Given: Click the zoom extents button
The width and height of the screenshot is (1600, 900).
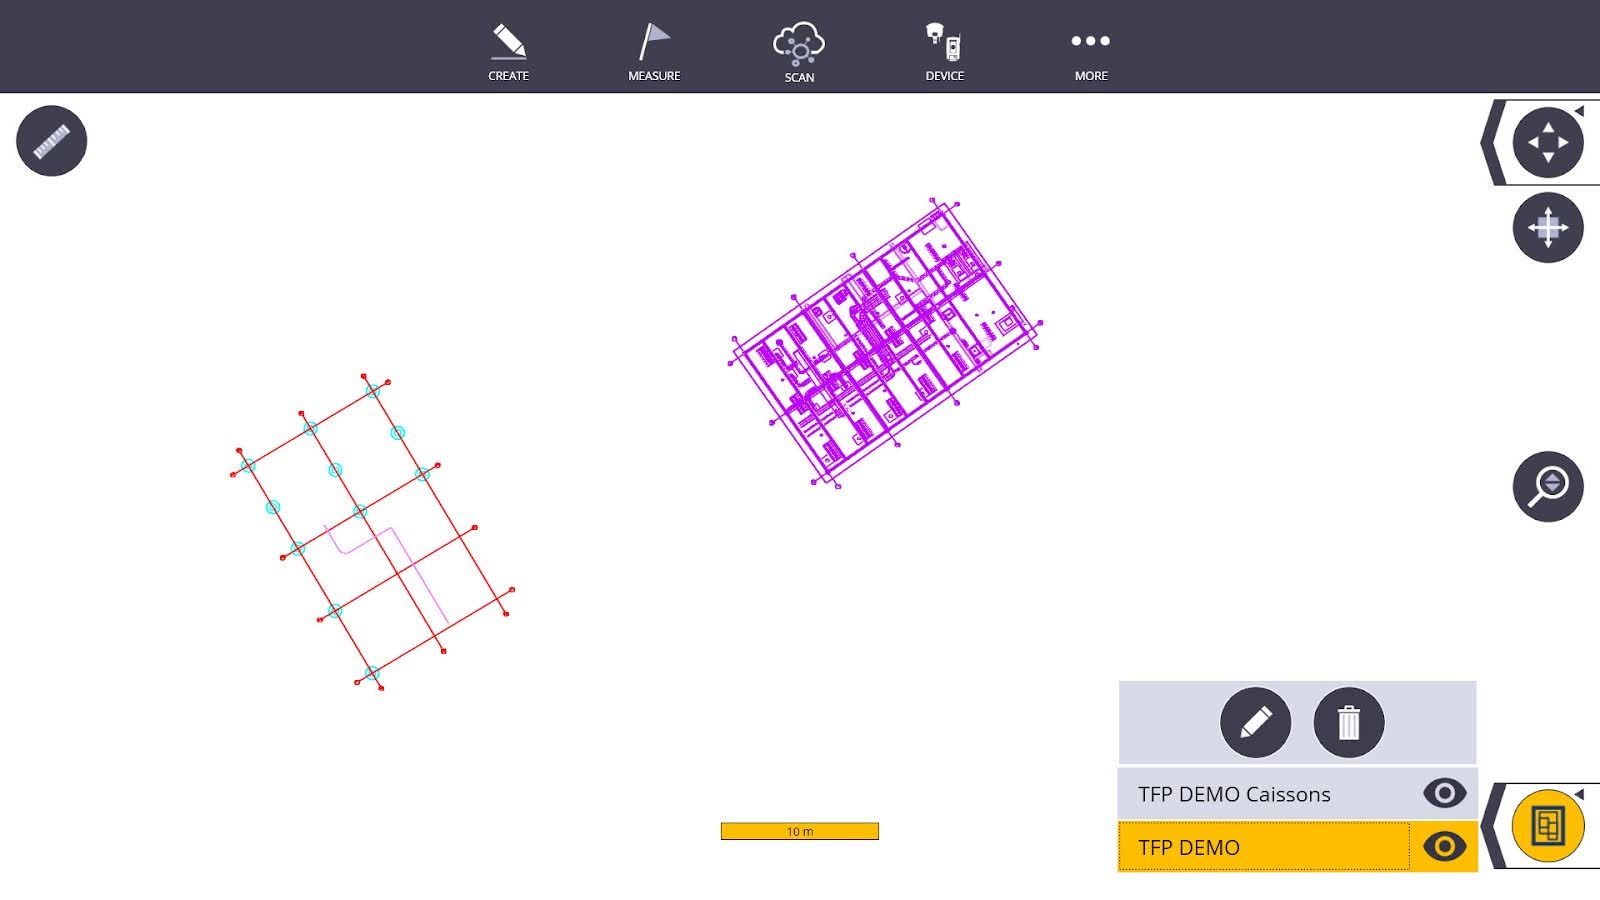Looking at the screenshot, I should tap(1547, 228).
